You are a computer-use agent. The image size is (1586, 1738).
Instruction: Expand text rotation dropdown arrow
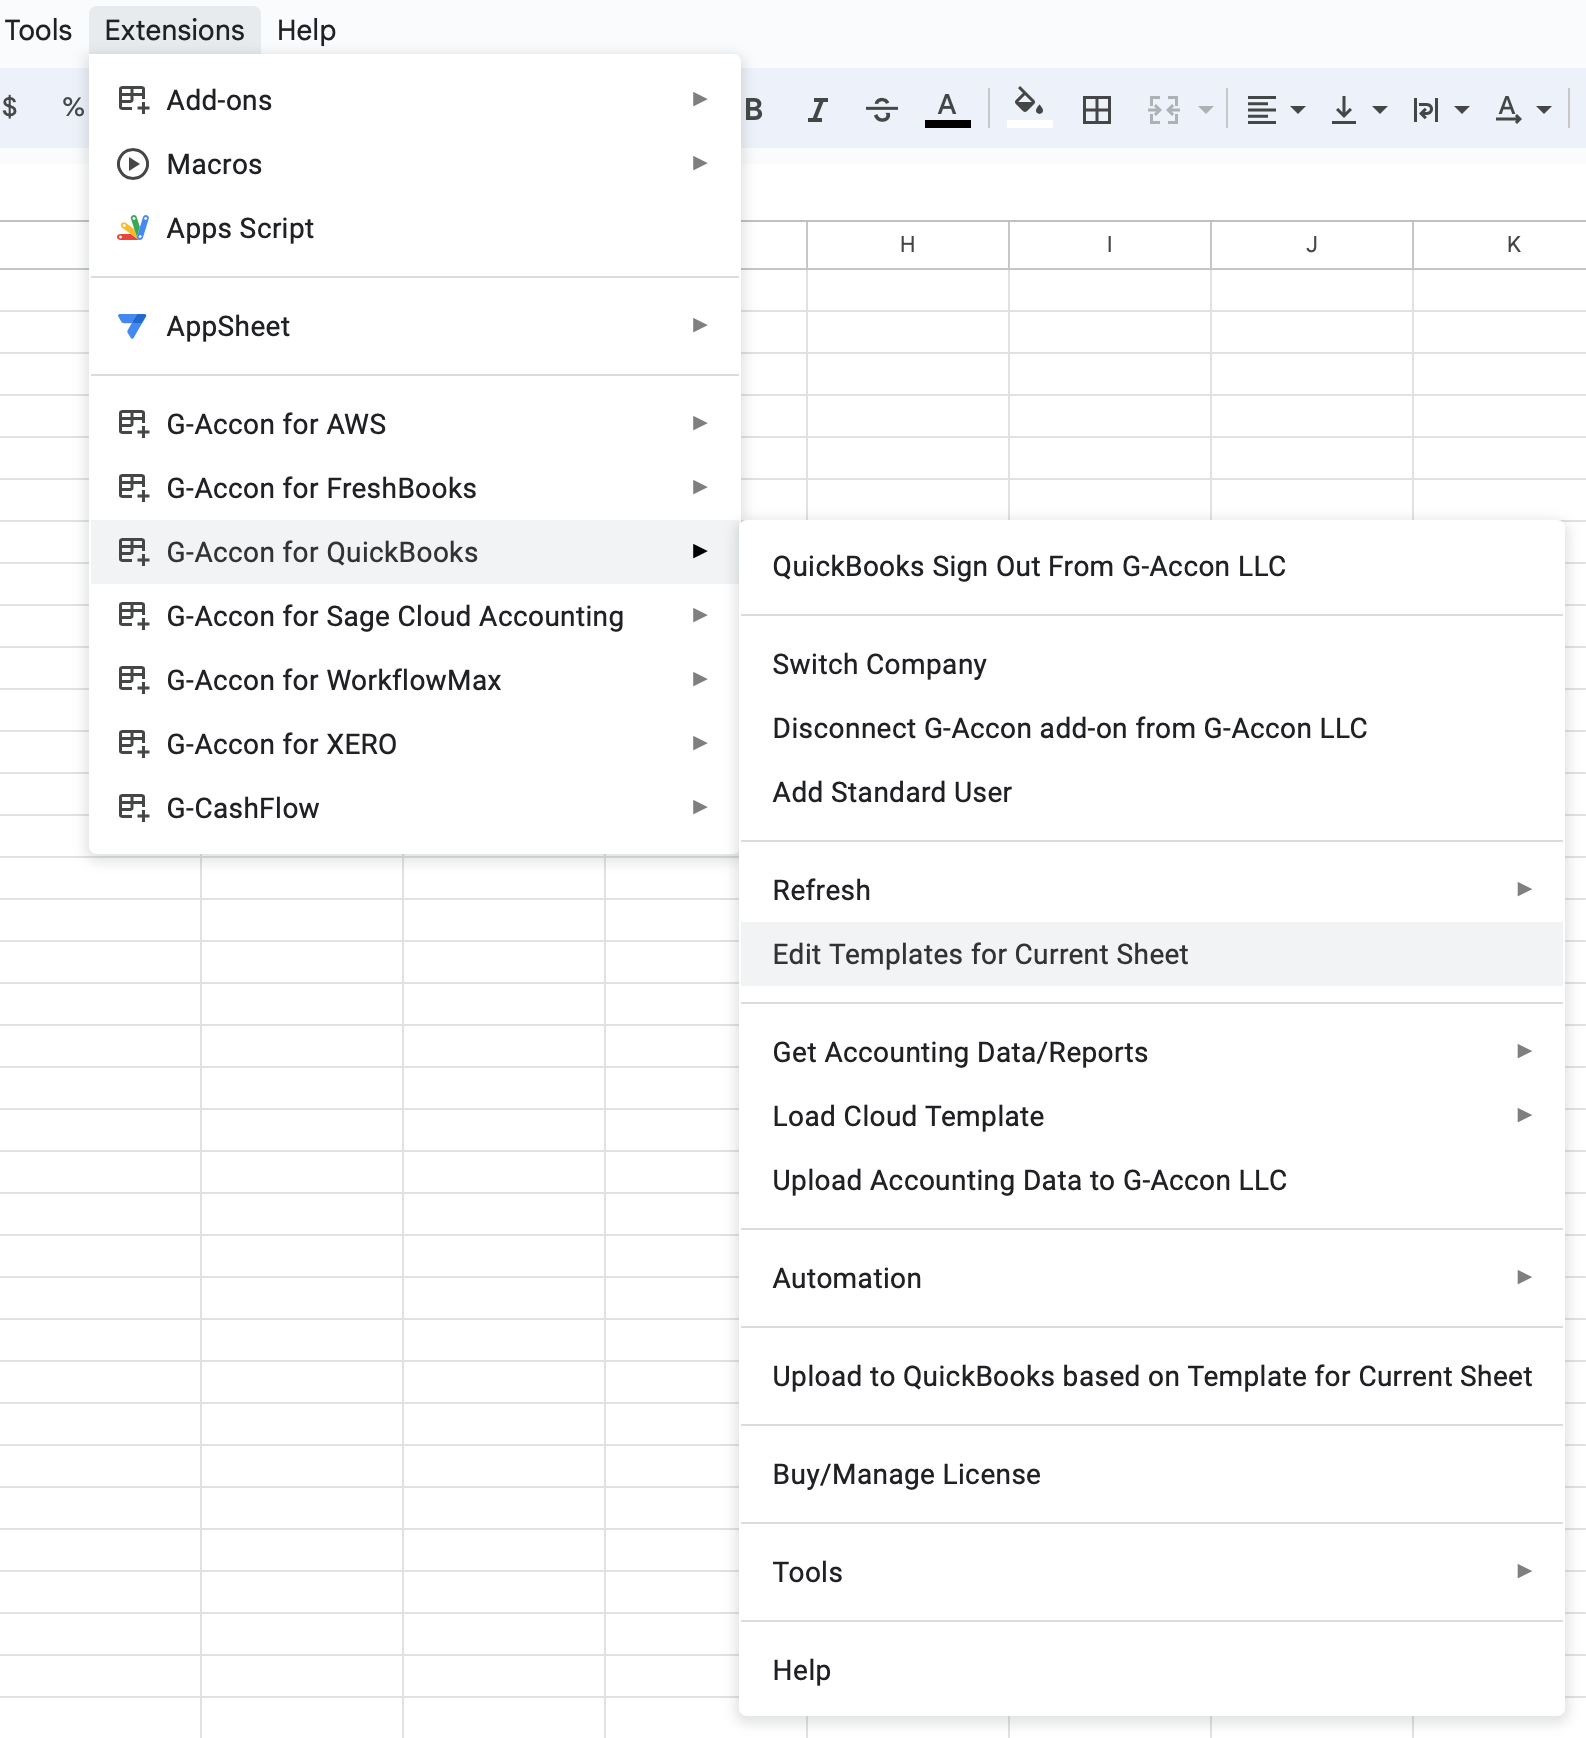1544,109
